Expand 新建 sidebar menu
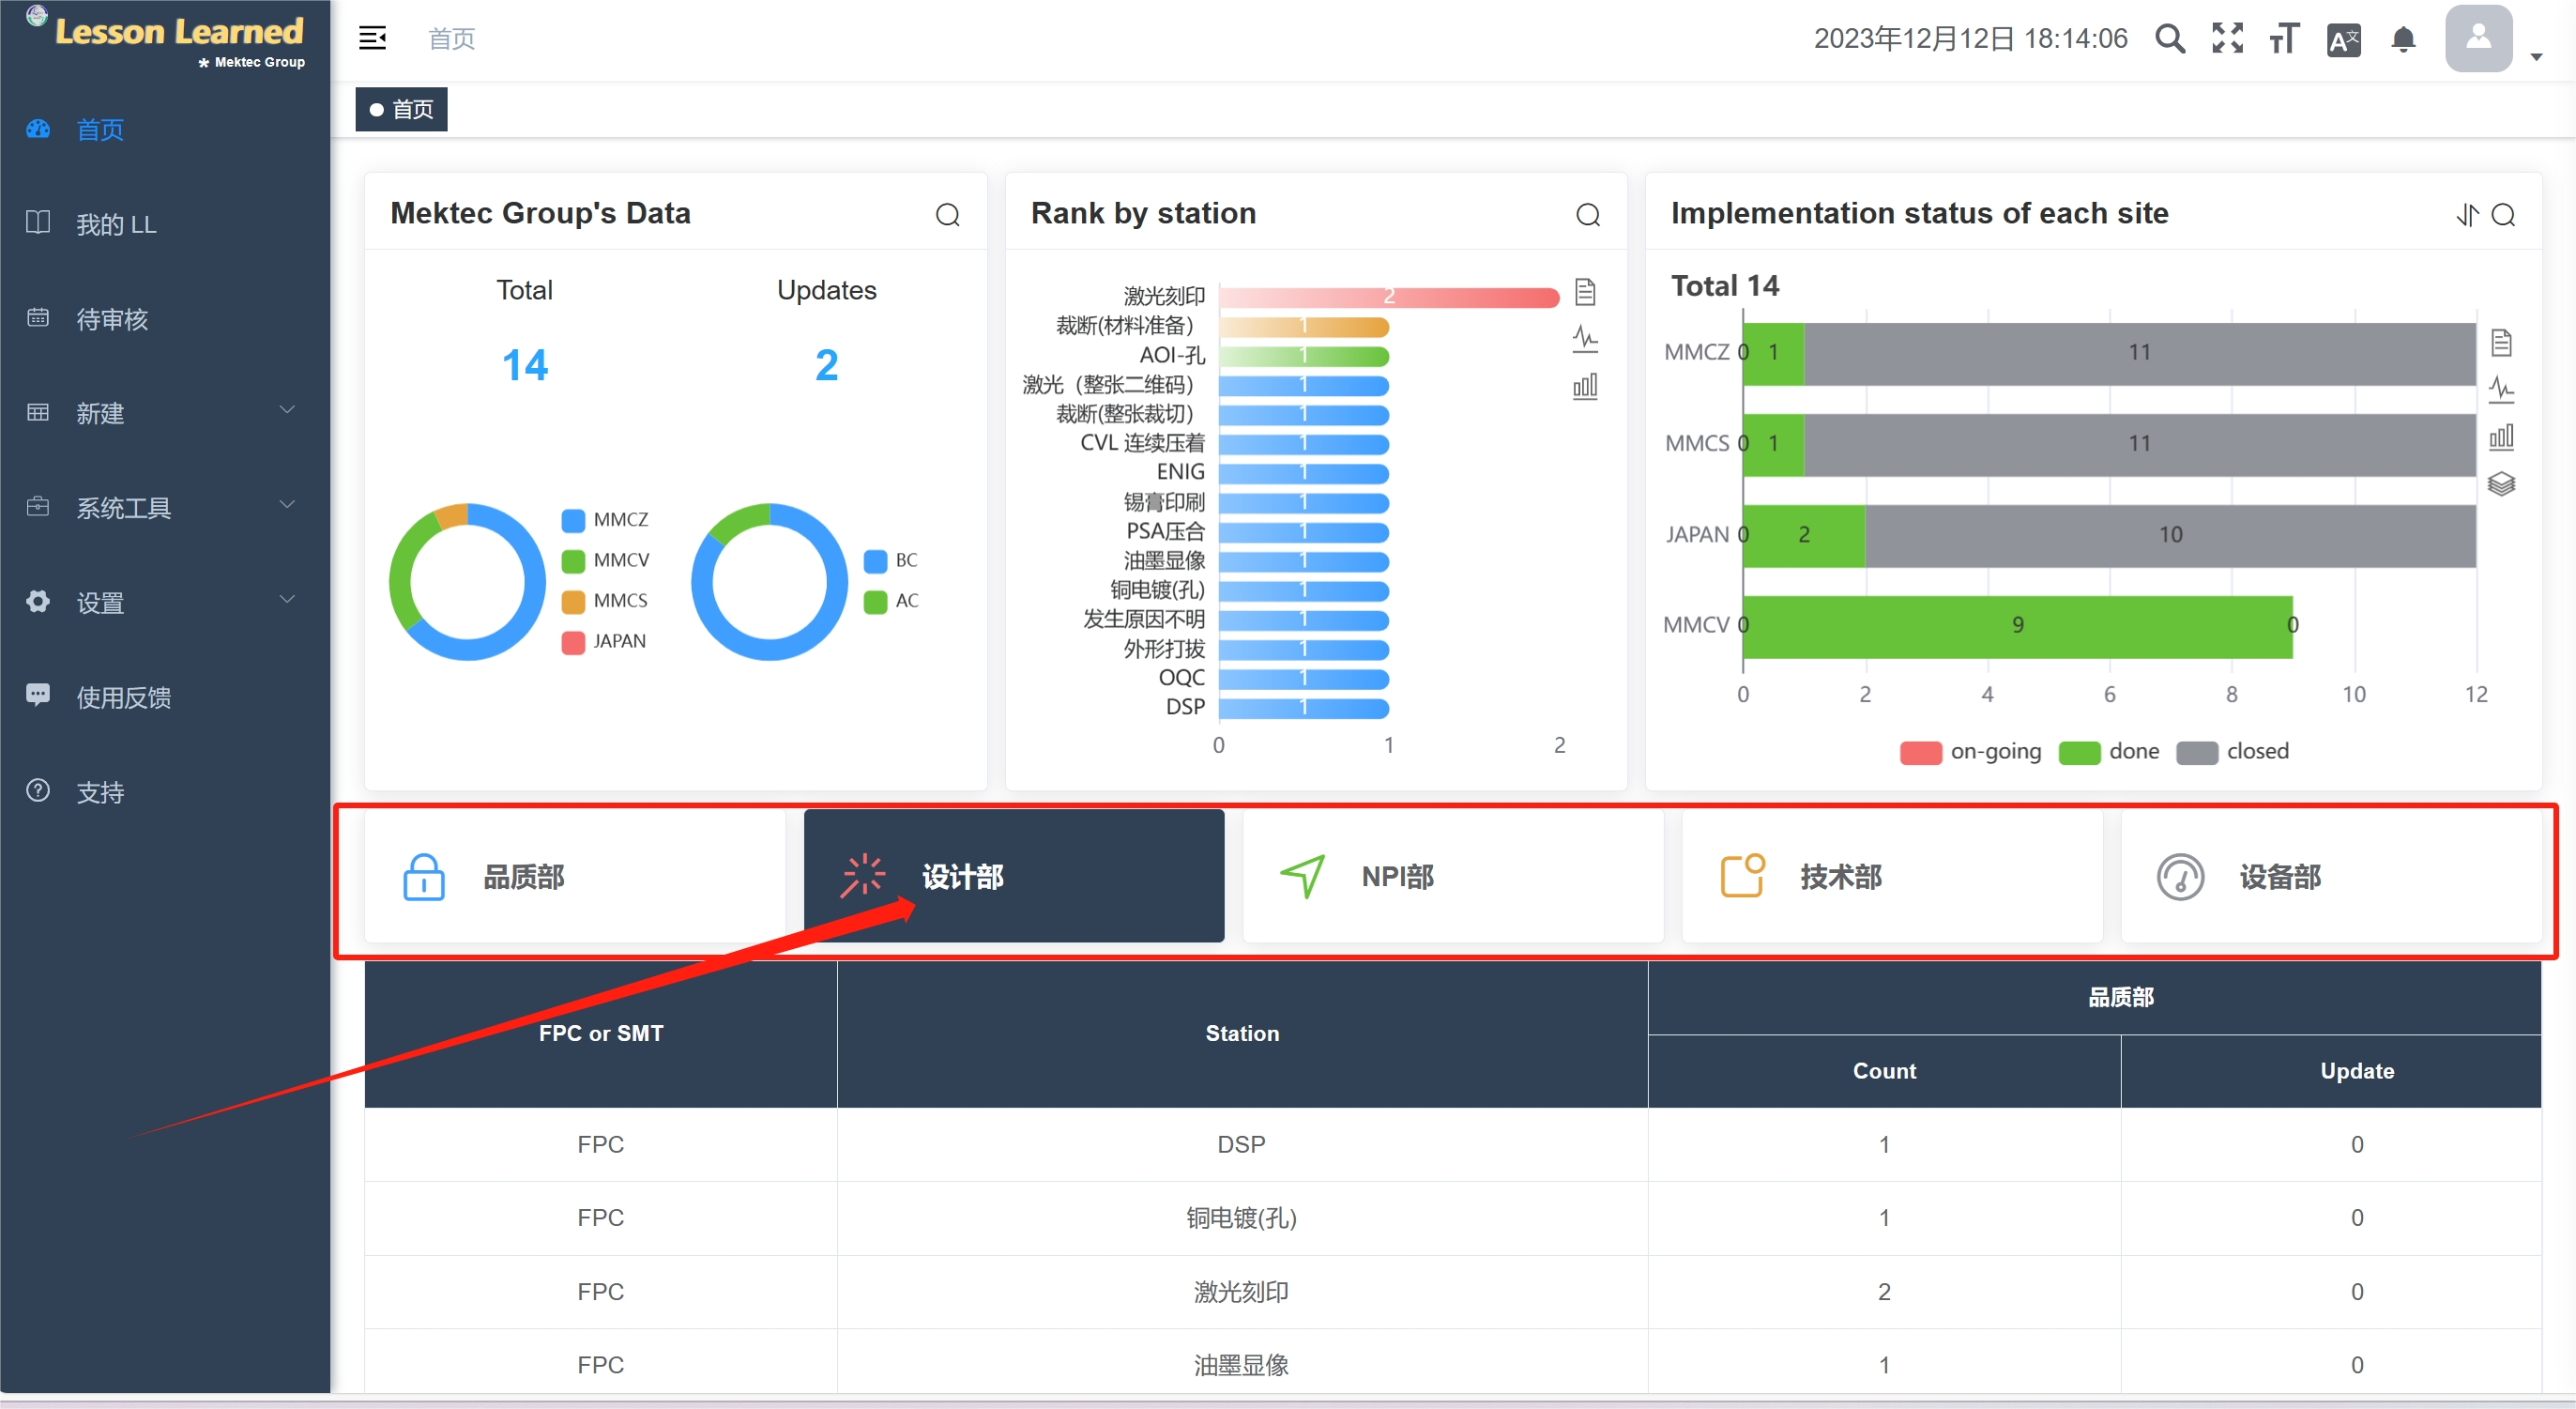Screen dimensions: 2576x1409 [165, 413]
